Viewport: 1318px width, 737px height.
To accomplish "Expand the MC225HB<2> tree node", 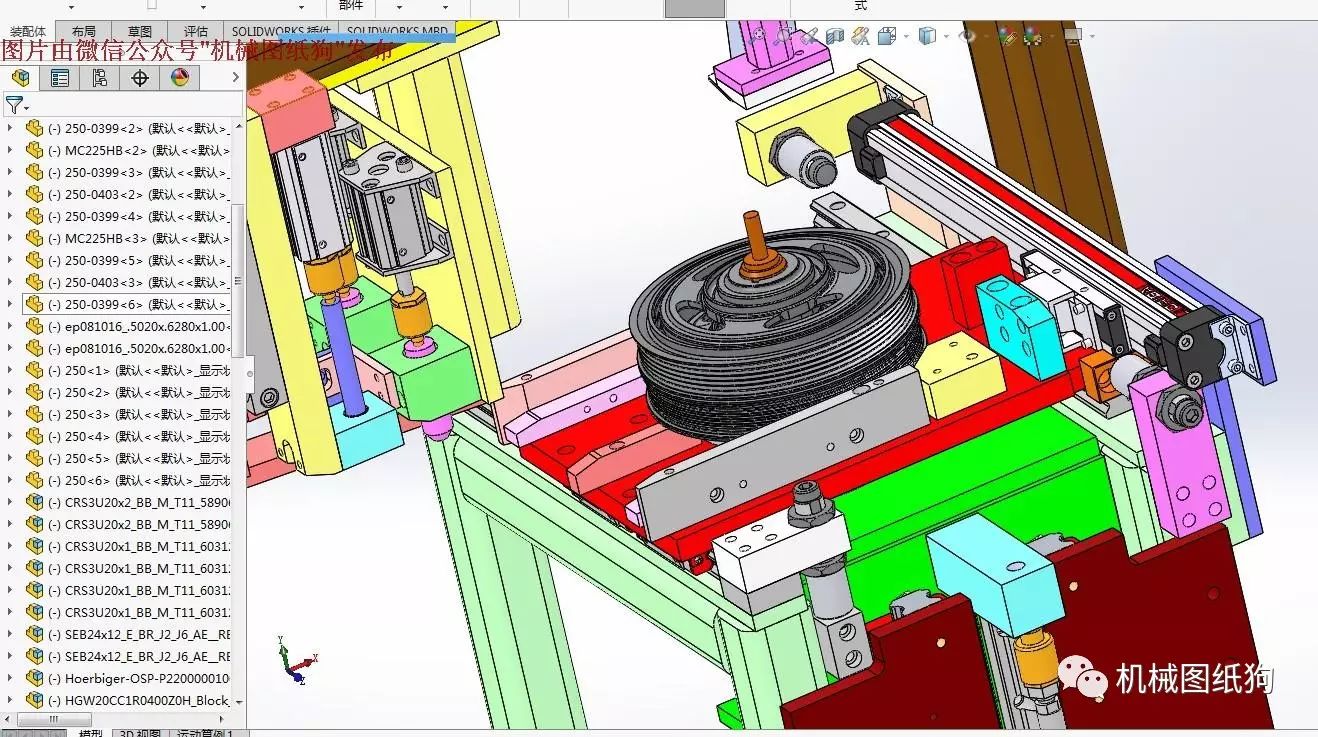I will [10, 150].
